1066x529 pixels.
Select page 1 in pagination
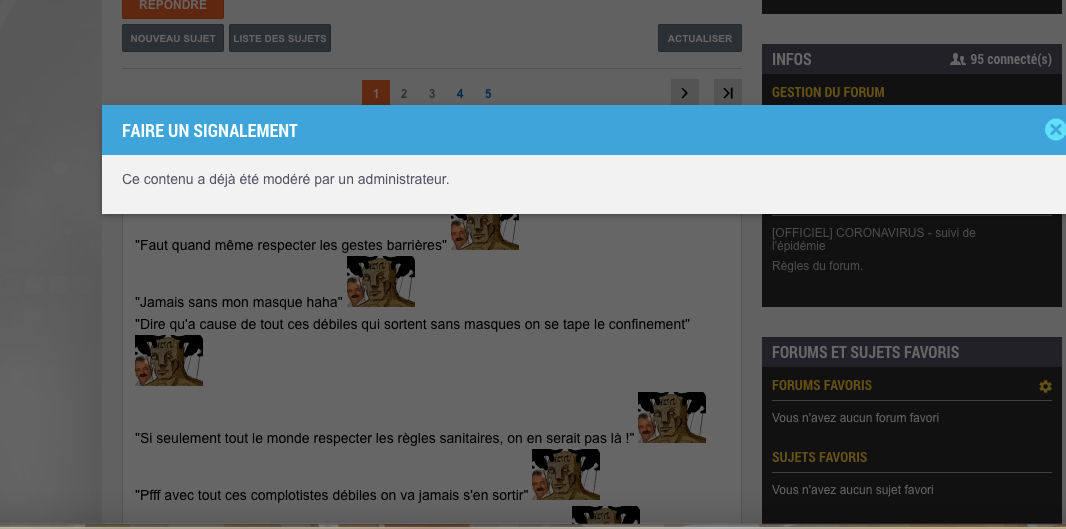[376, 93]
